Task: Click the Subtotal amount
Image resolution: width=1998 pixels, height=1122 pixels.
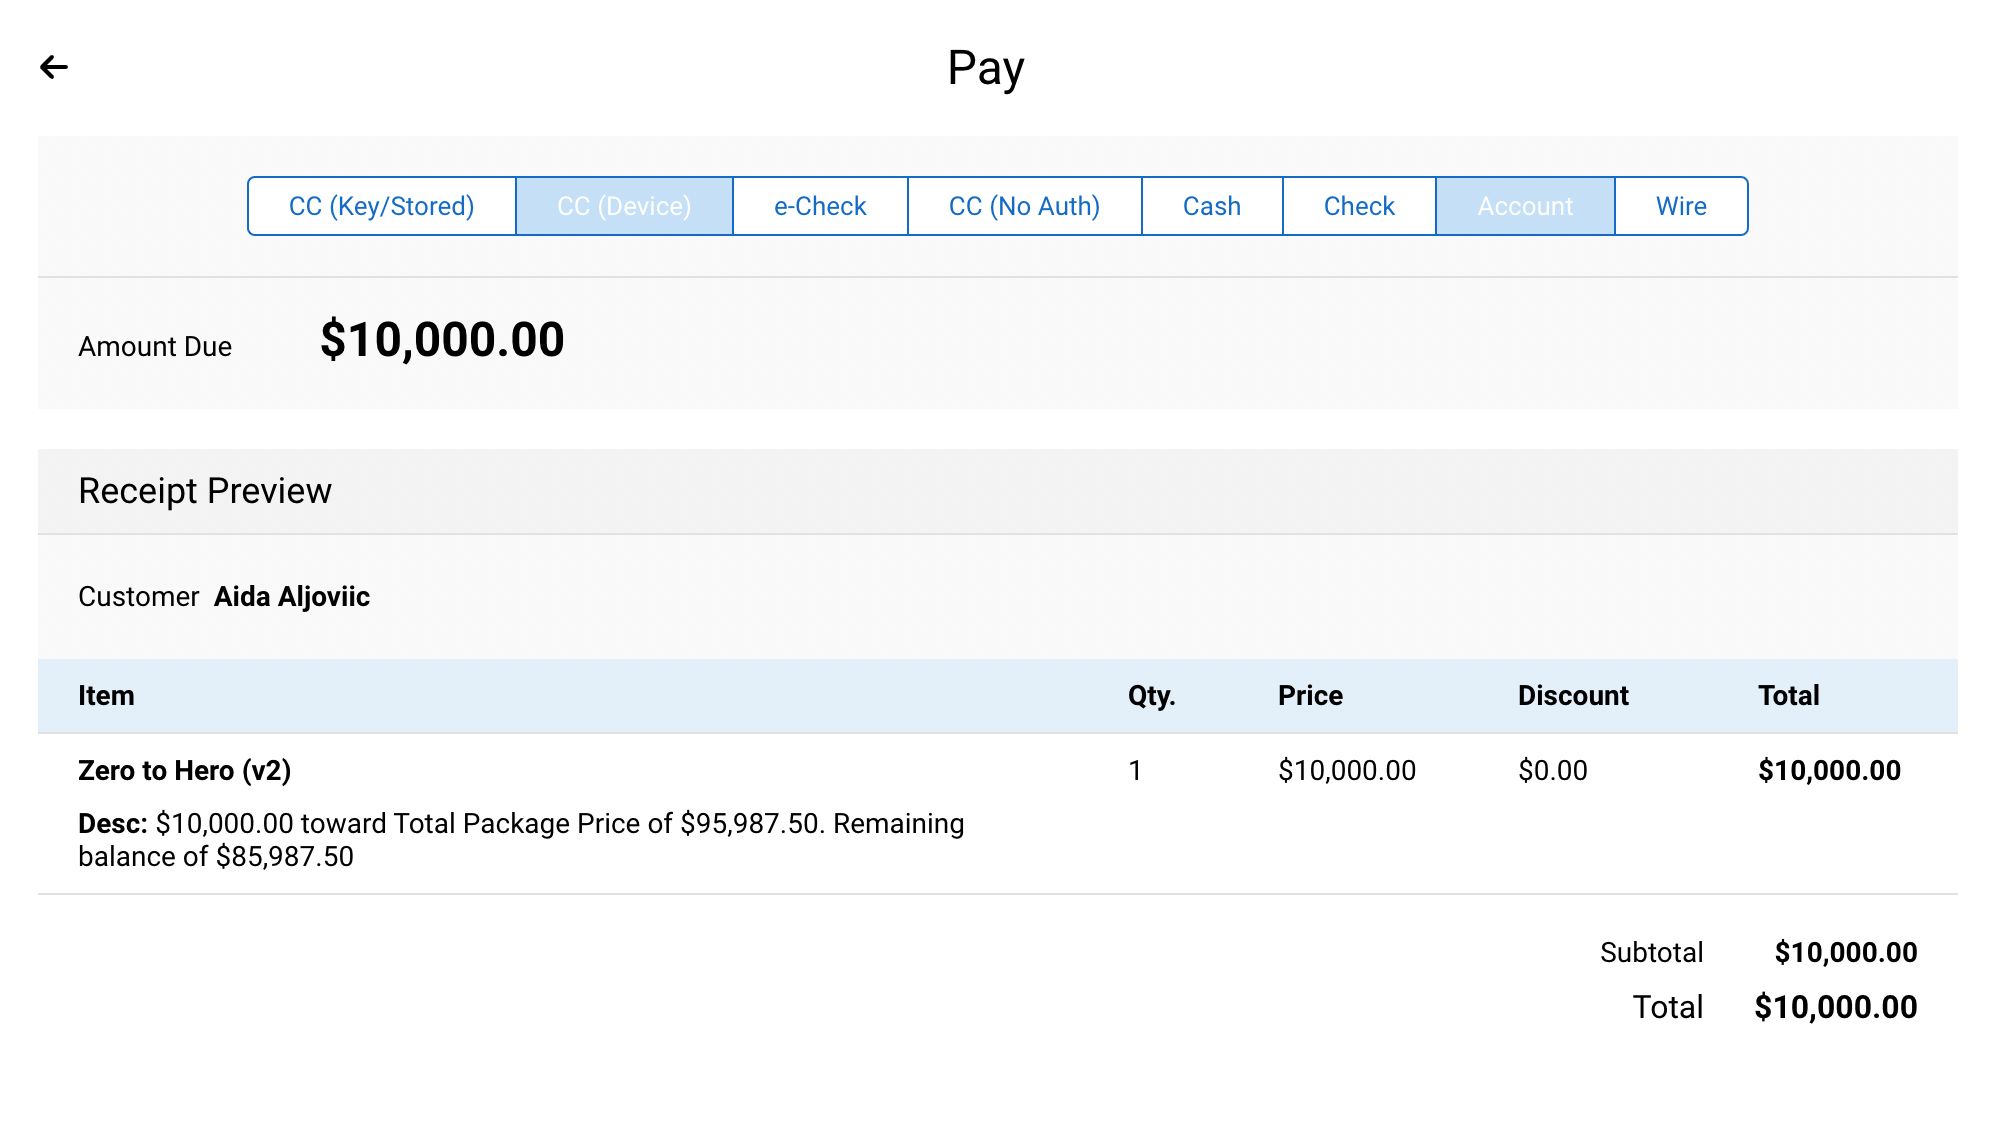Action: pos(1846,952)
